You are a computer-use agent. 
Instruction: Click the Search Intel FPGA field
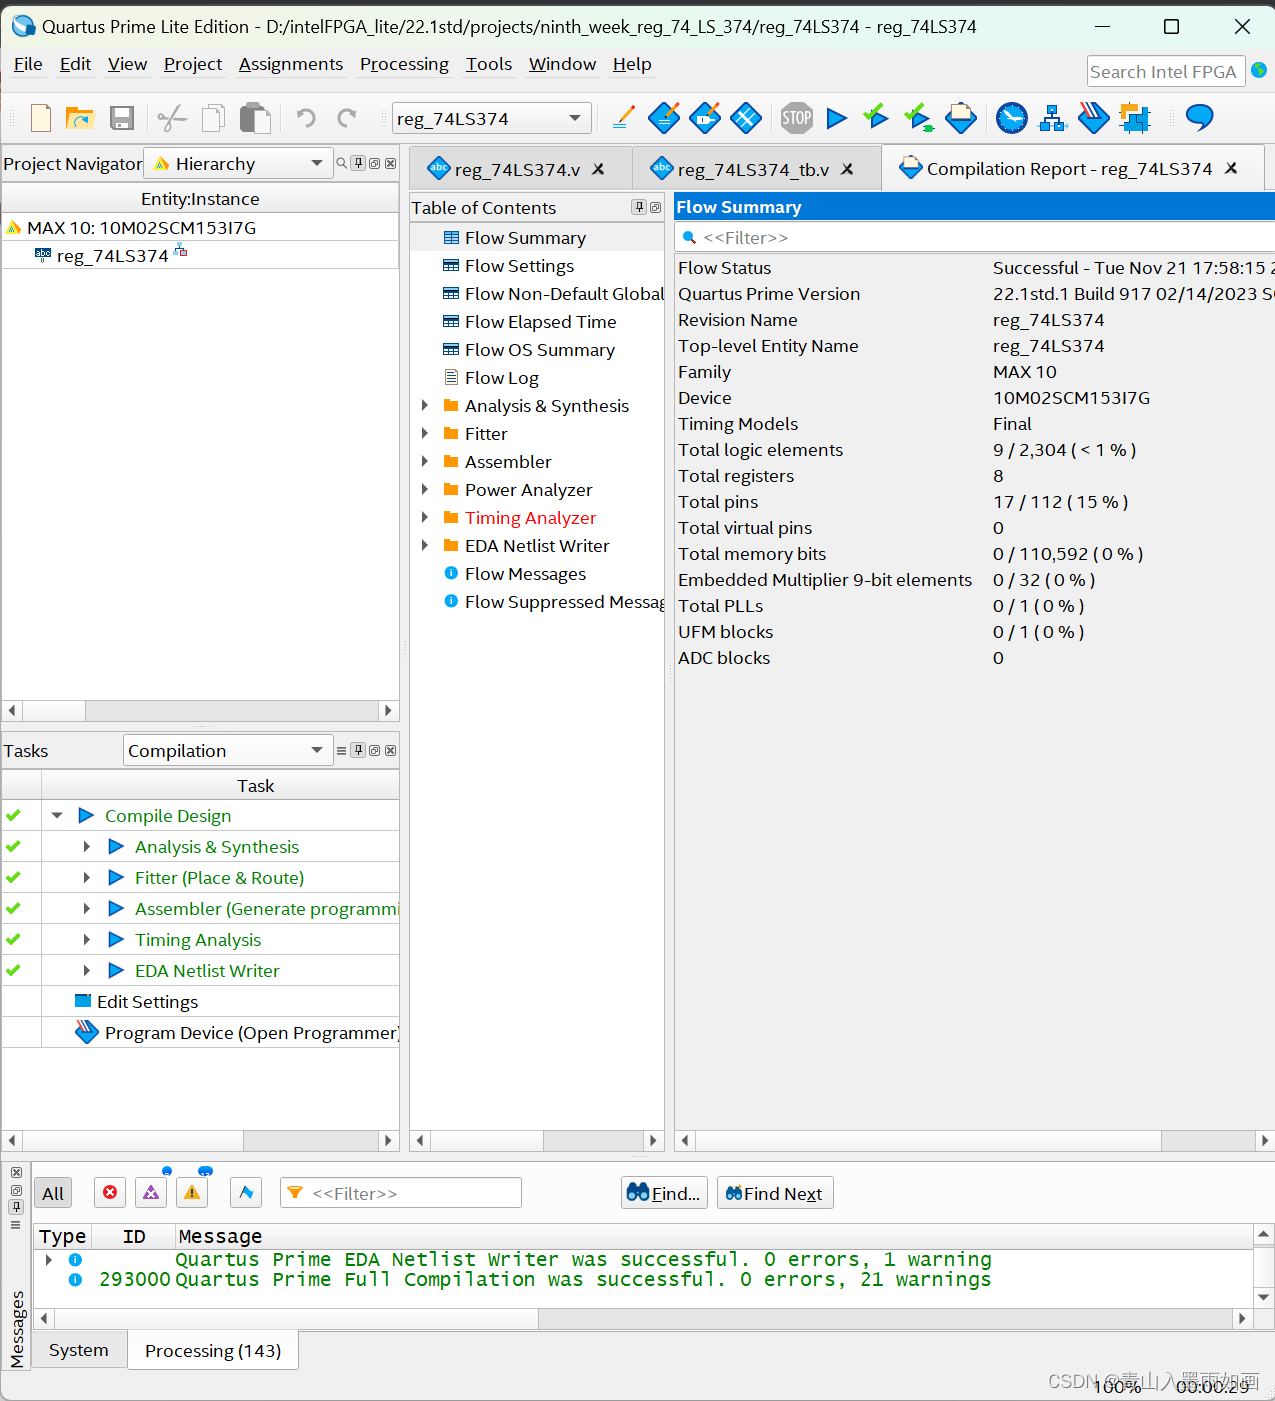click(1165, 71)
